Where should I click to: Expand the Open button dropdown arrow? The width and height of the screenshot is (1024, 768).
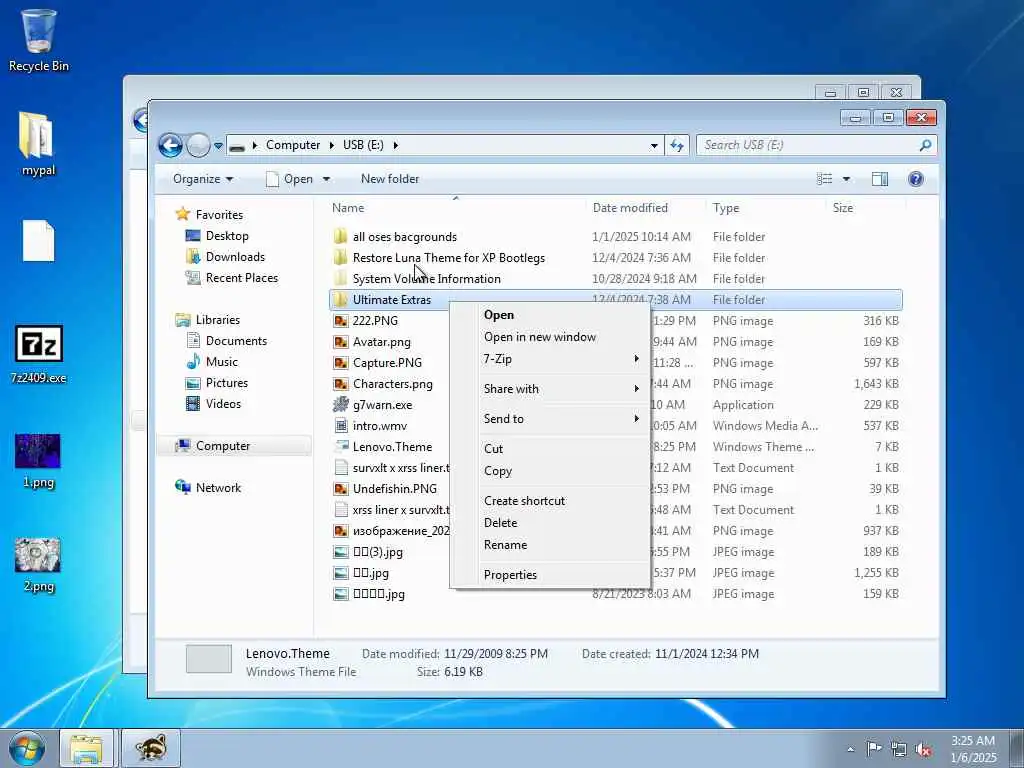click(326, 179)
